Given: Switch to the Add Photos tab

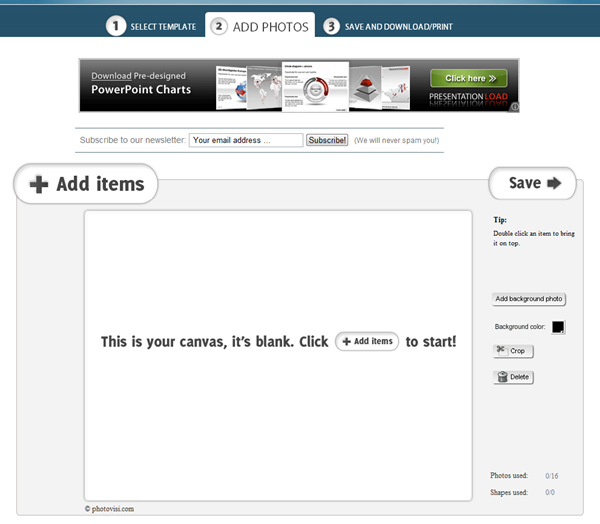Looking at the screenshot, I should [260, 26].
